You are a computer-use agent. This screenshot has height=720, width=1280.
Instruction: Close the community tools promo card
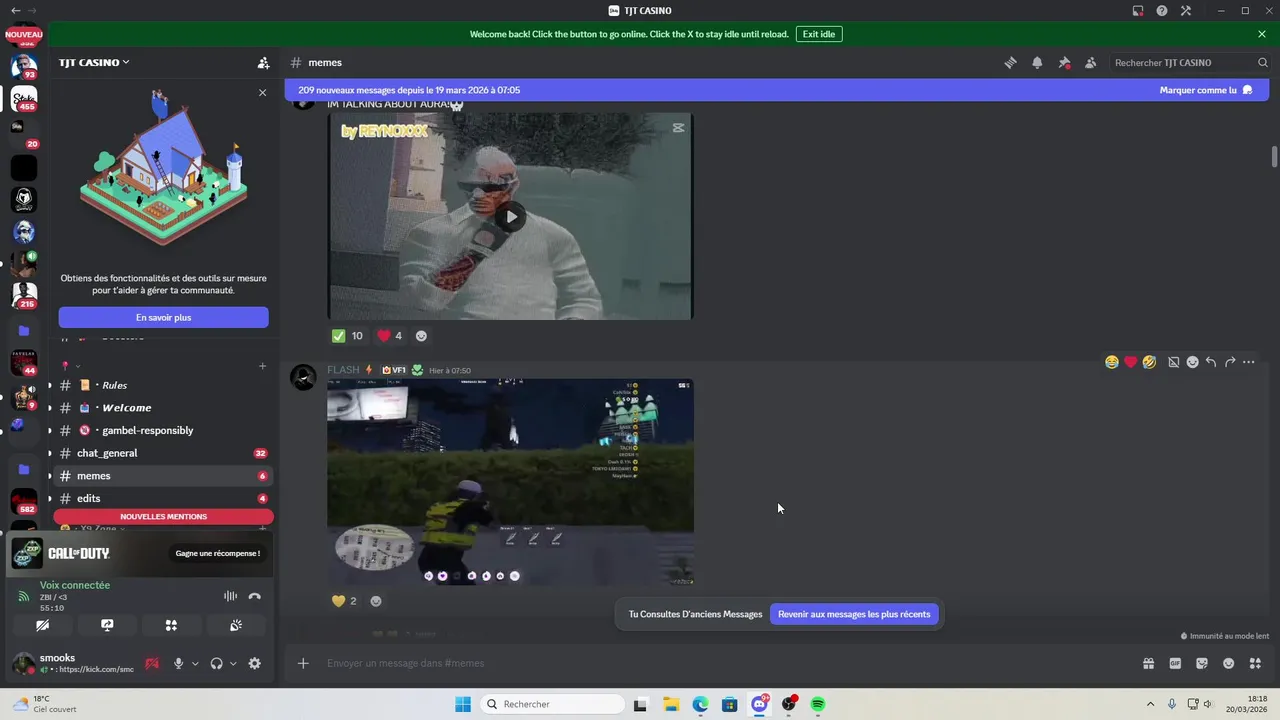point(262,92)
